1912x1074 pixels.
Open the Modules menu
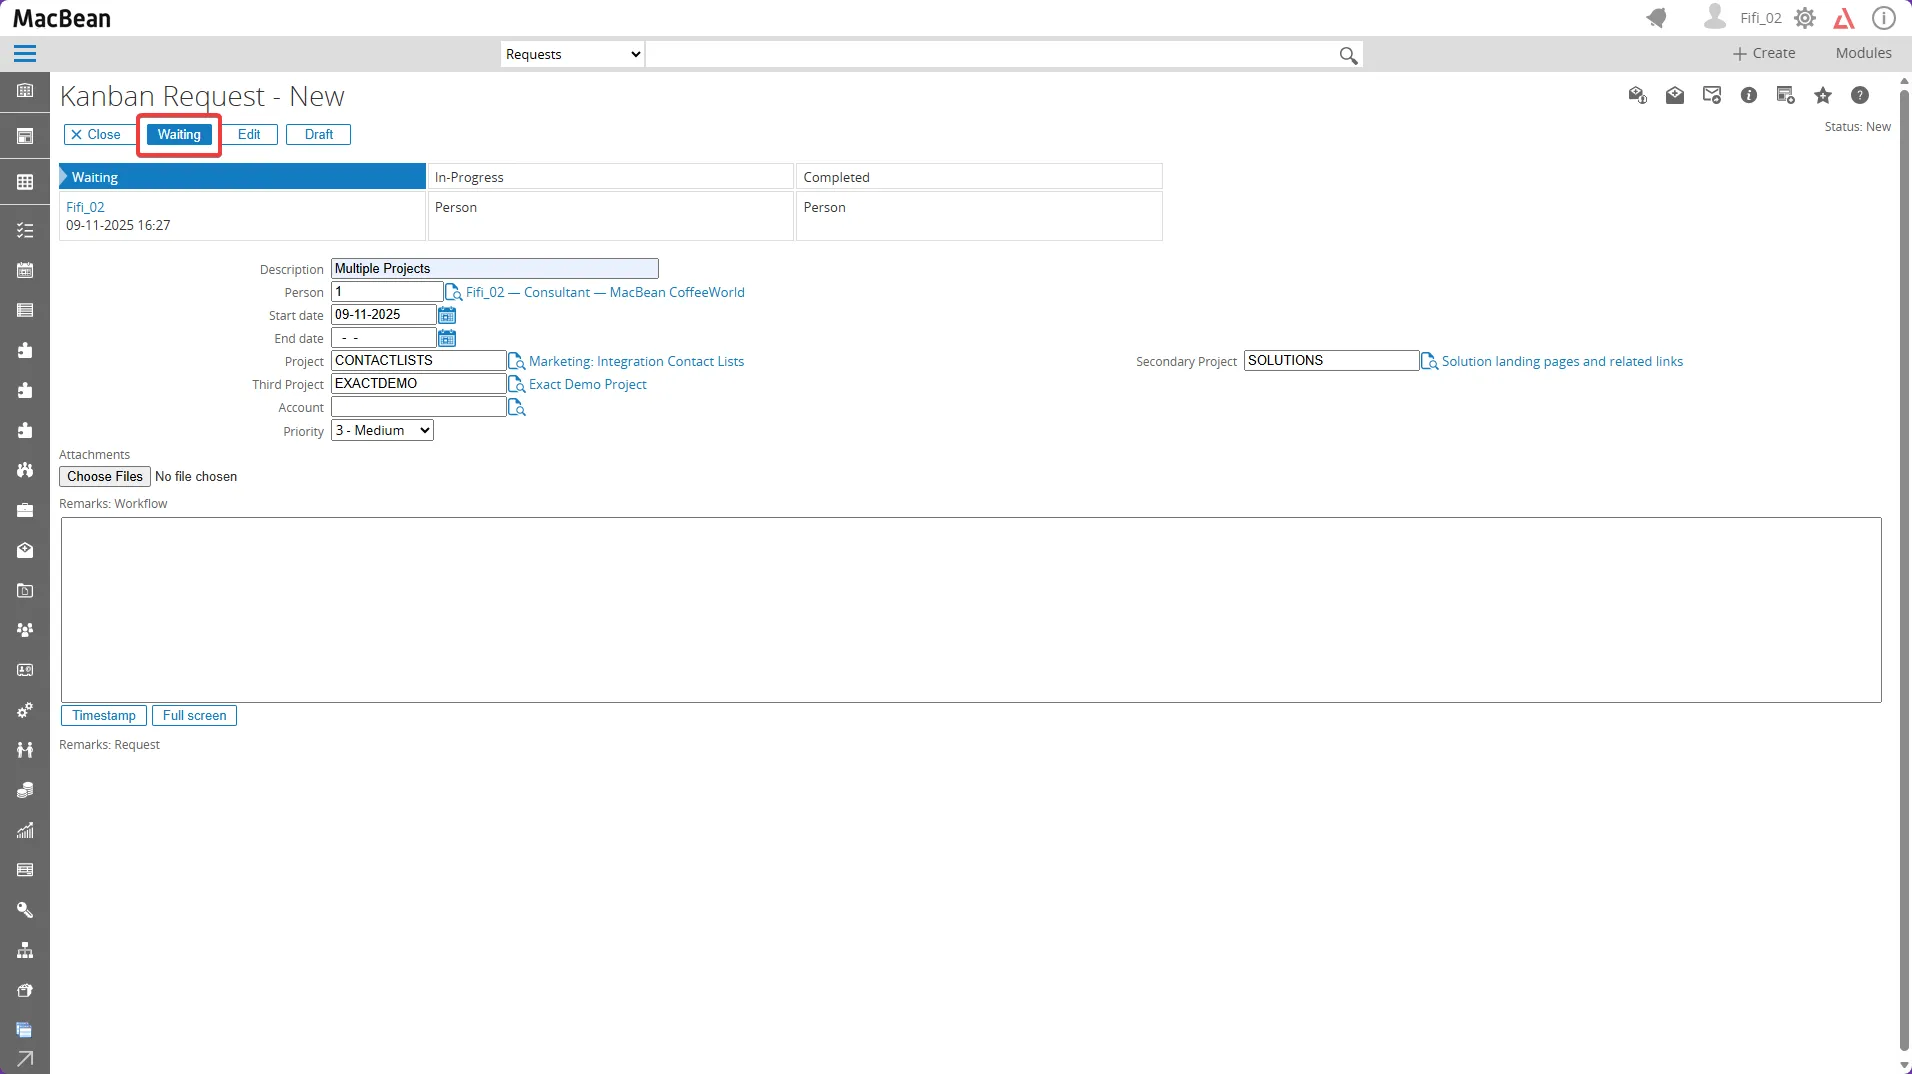[1863, 53]
